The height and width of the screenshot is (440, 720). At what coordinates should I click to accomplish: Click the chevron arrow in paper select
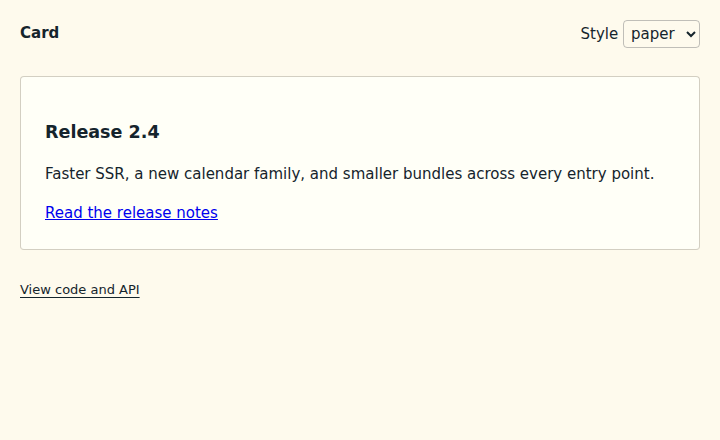(690, 34)
